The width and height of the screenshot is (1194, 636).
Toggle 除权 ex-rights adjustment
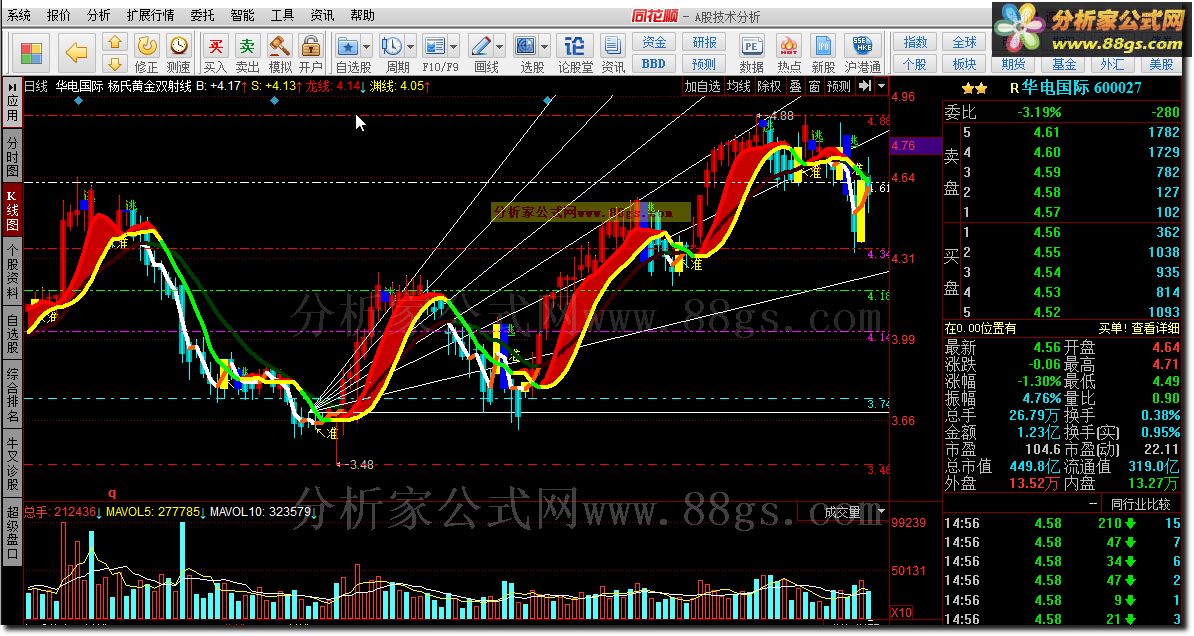(769, 86)
